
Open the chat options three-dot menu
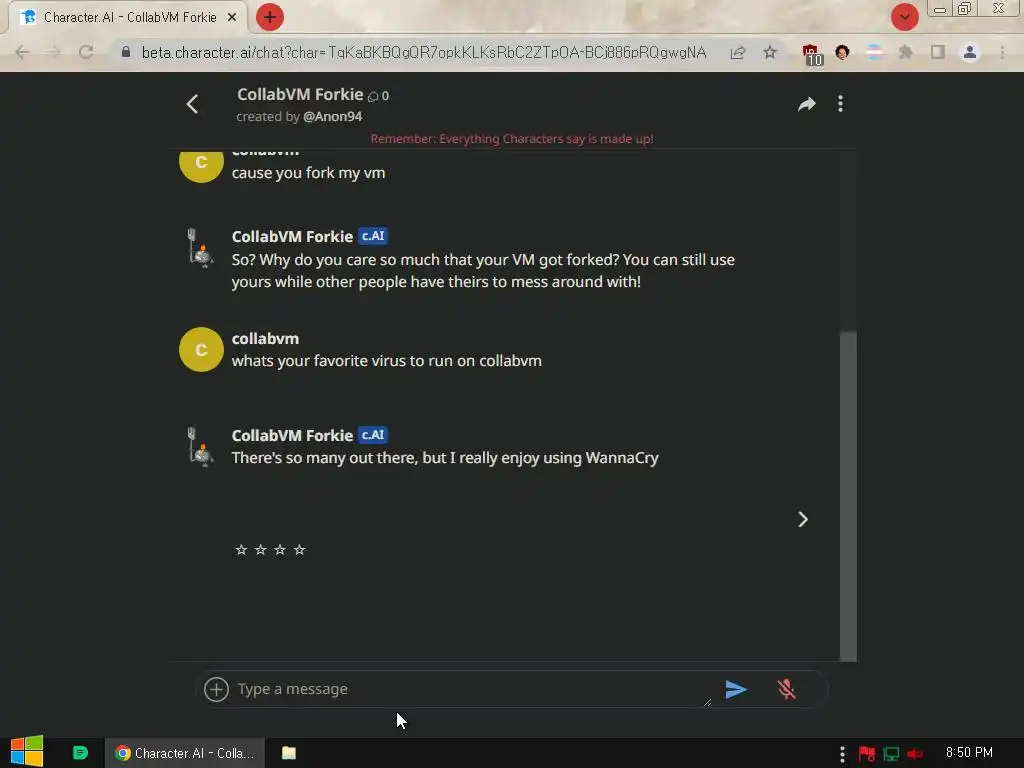tap(840, 104)
